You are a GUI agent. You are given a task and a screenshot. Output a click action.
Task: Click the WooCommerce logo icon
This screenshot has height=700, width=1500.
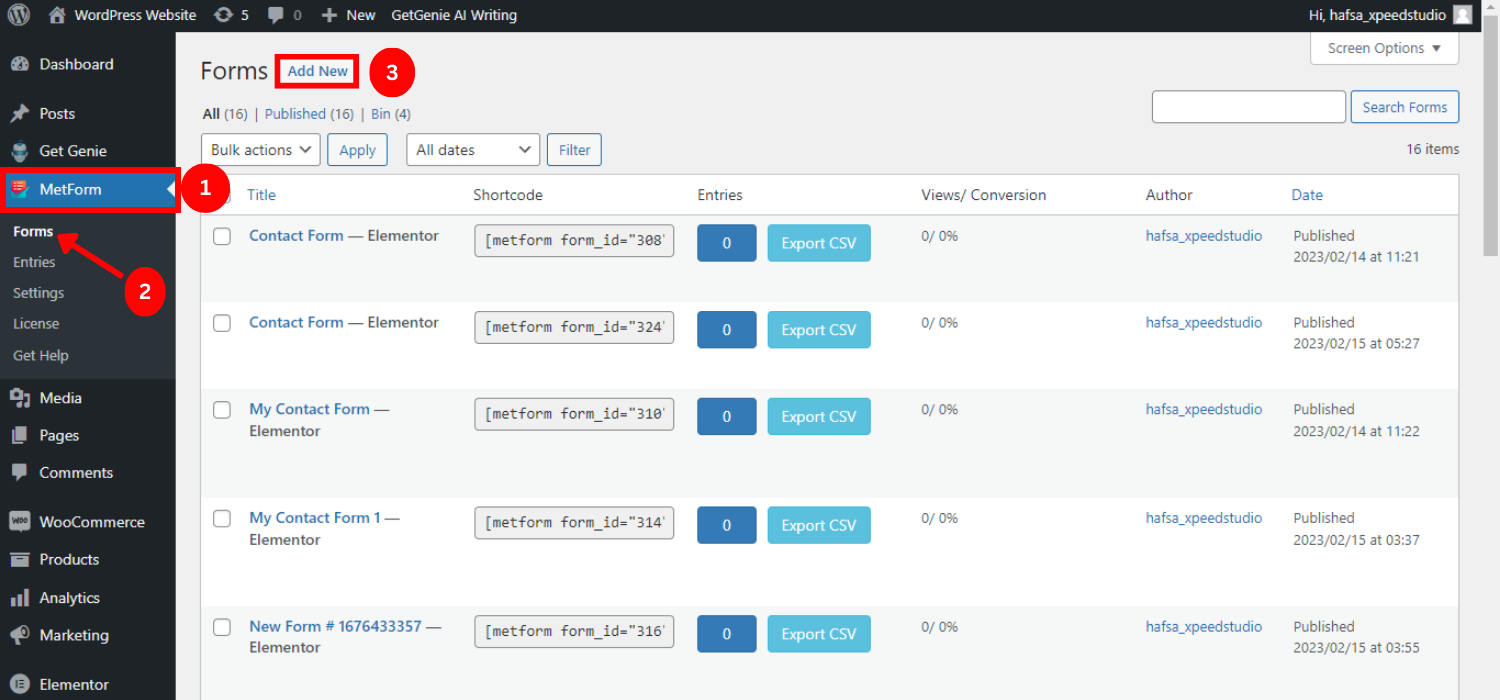(x=20, y=522)
